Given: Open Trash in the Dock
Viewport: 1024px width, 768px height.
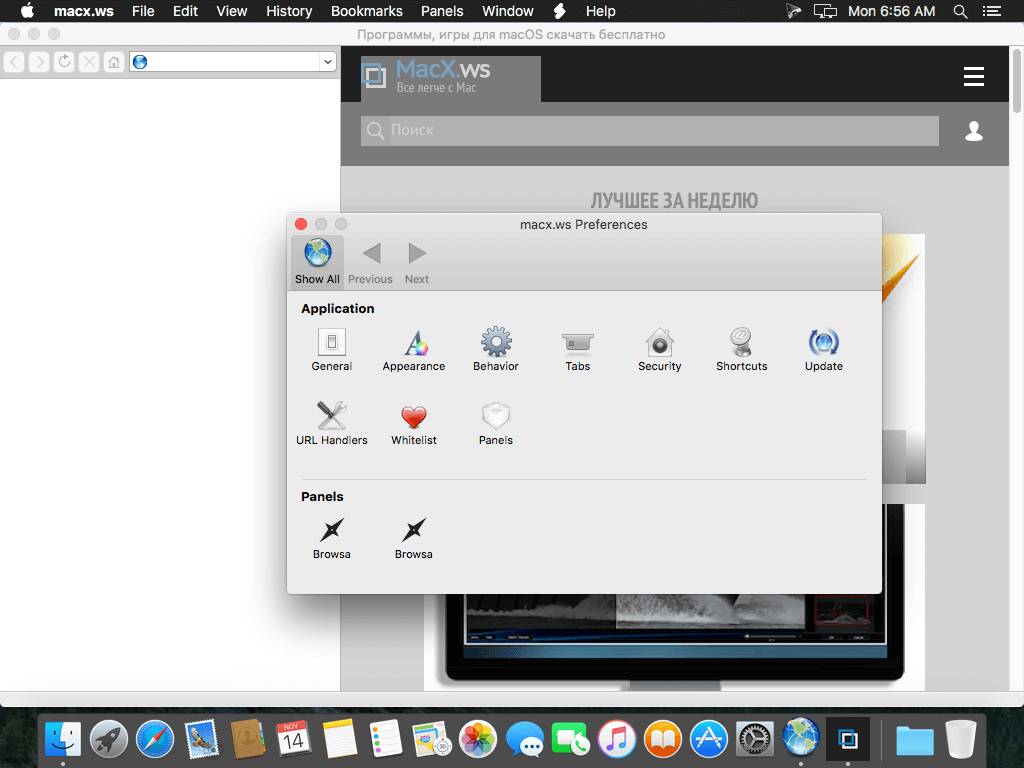Looking at the screenshot, I should (x=960, y=739).
